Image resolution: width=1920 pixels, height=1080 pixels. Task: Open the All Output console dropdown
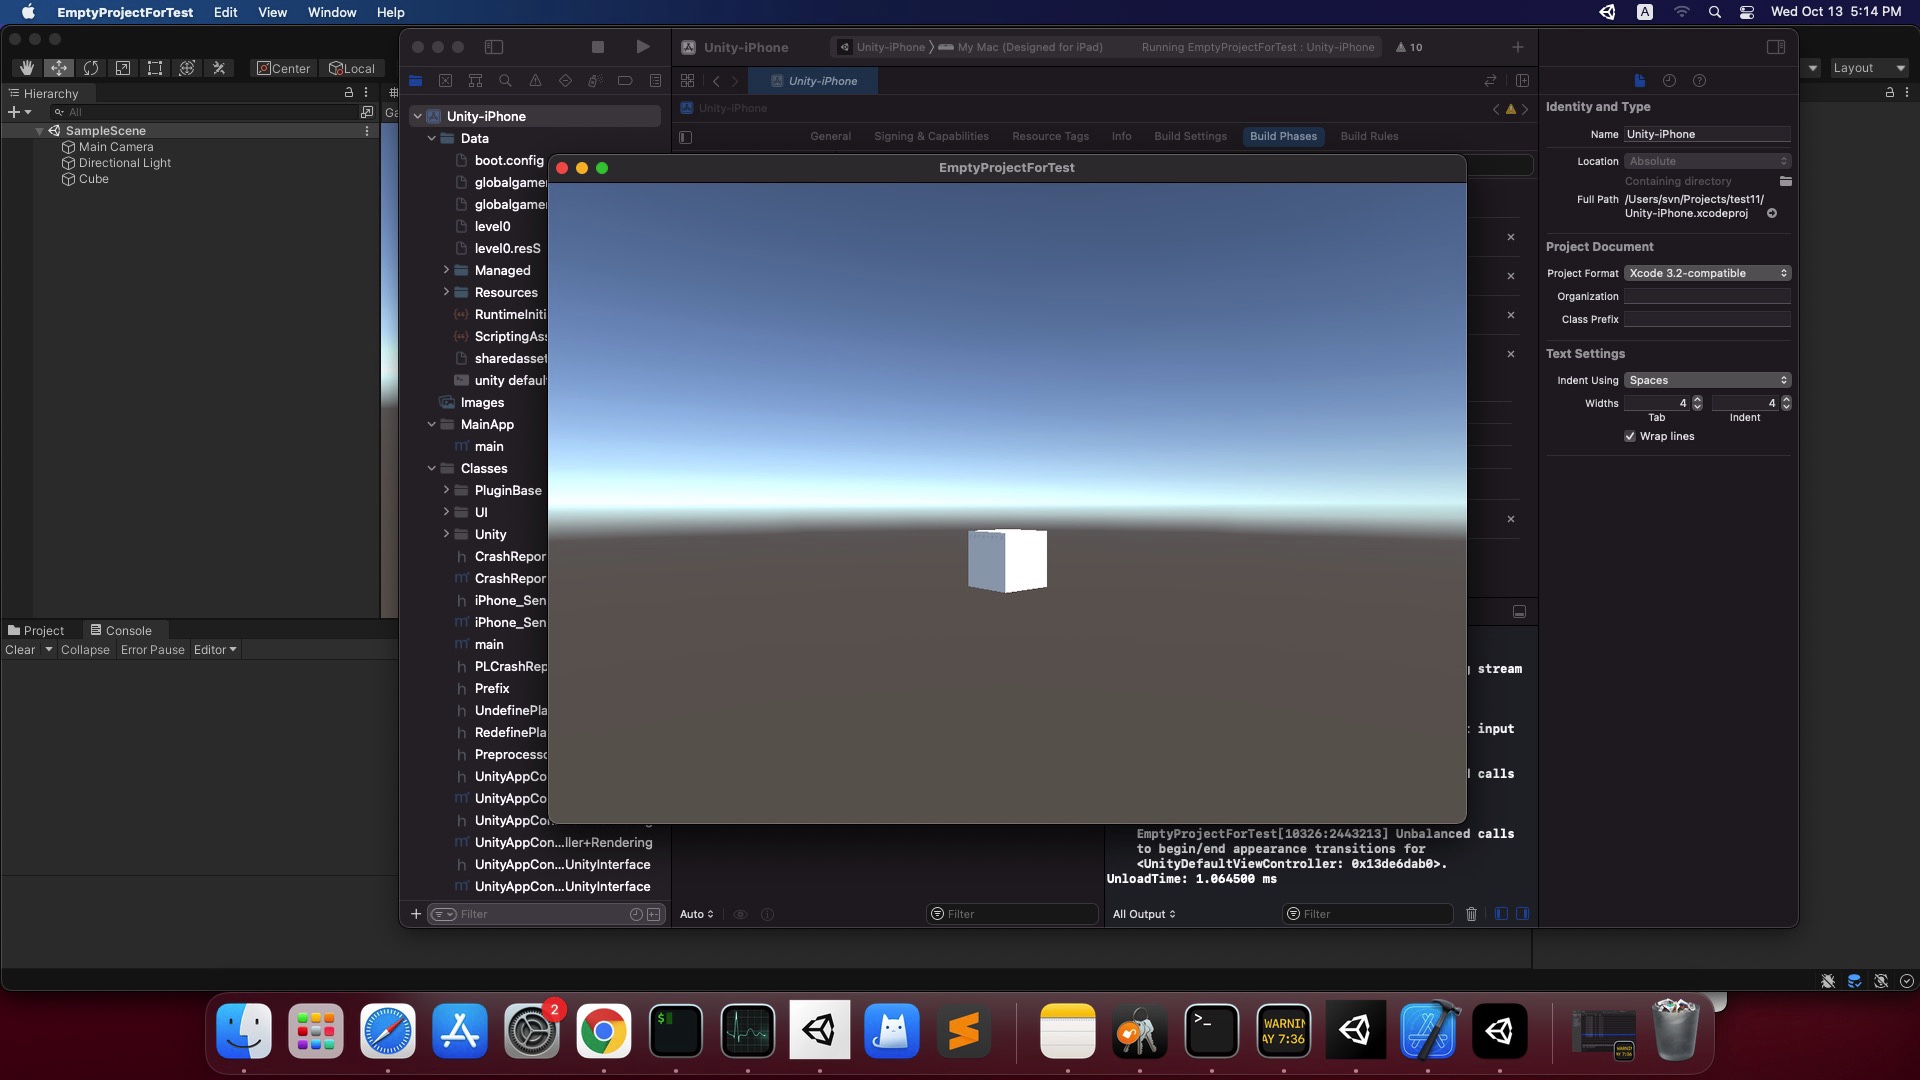[1144, 914]
